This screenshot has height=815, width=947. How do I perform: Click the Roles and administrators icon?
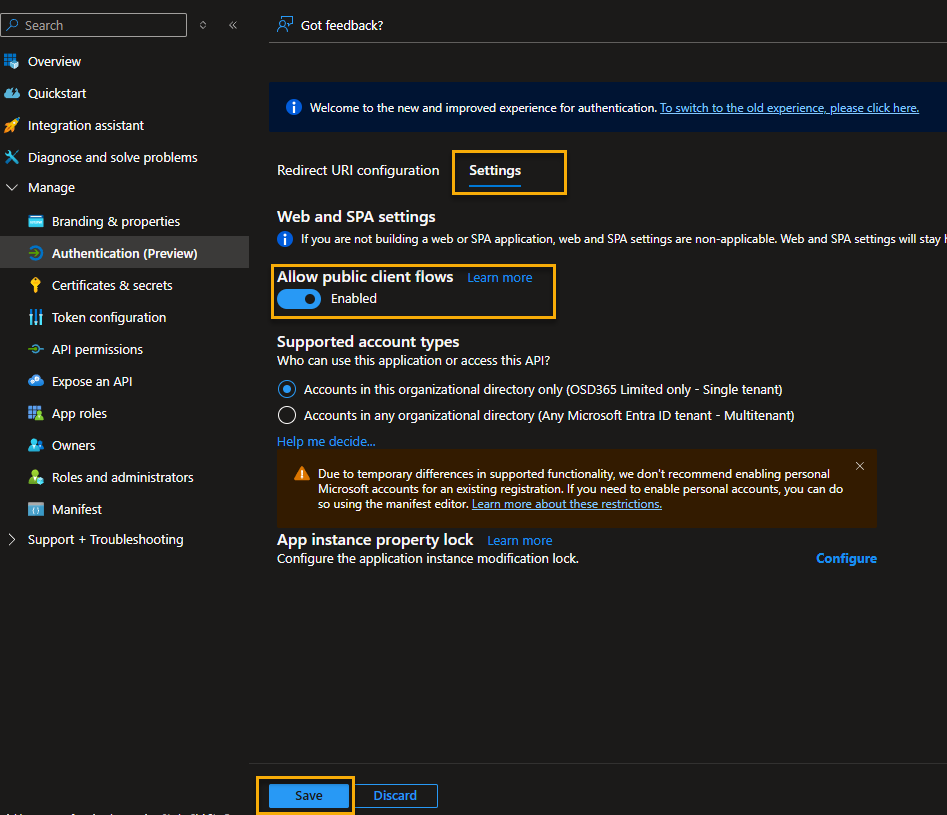pyautogui.click(x=36, y=477)
